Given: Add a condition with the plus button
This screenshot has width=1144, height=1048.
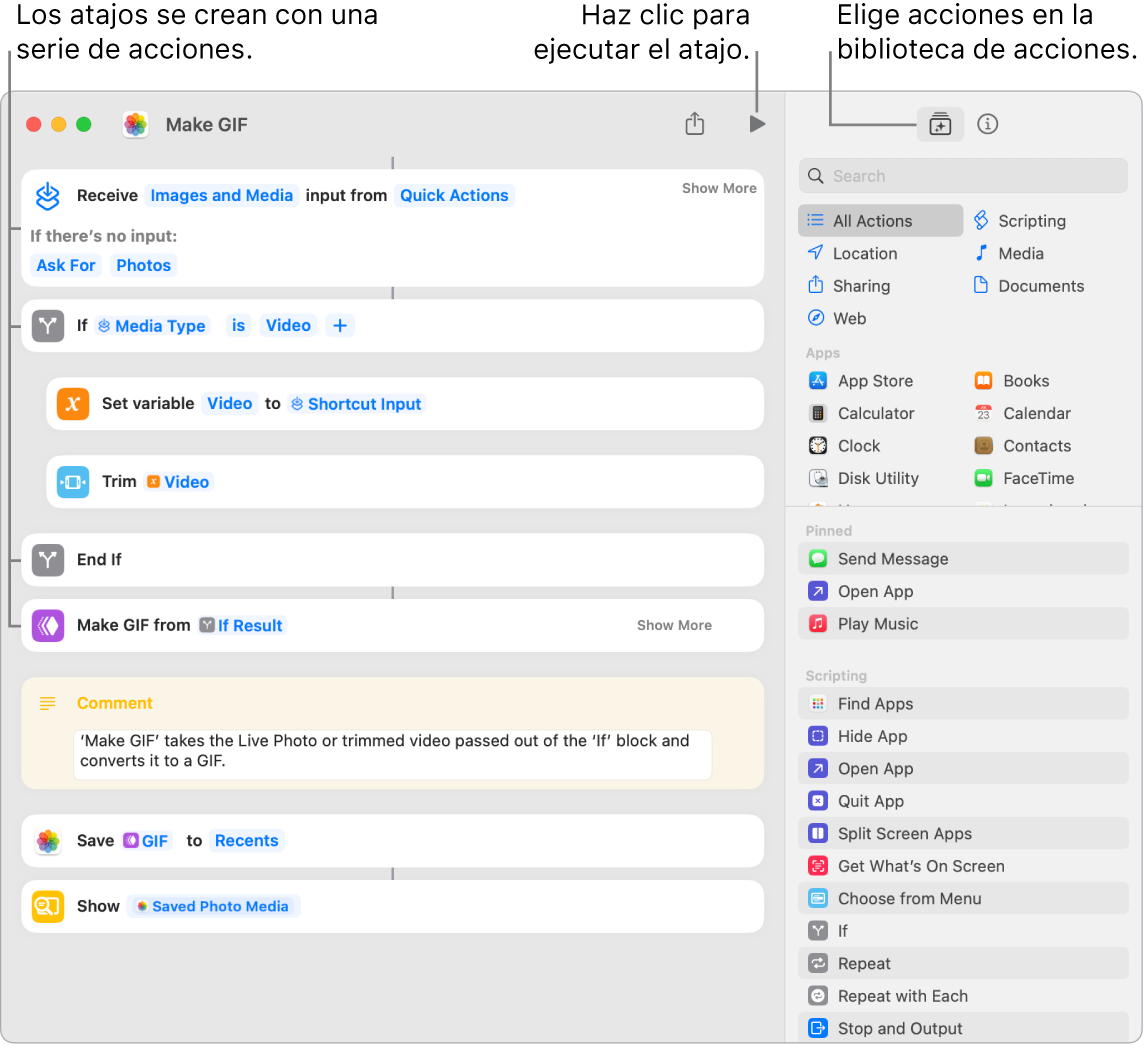Looking at the screenshot, I should (340, 325).
